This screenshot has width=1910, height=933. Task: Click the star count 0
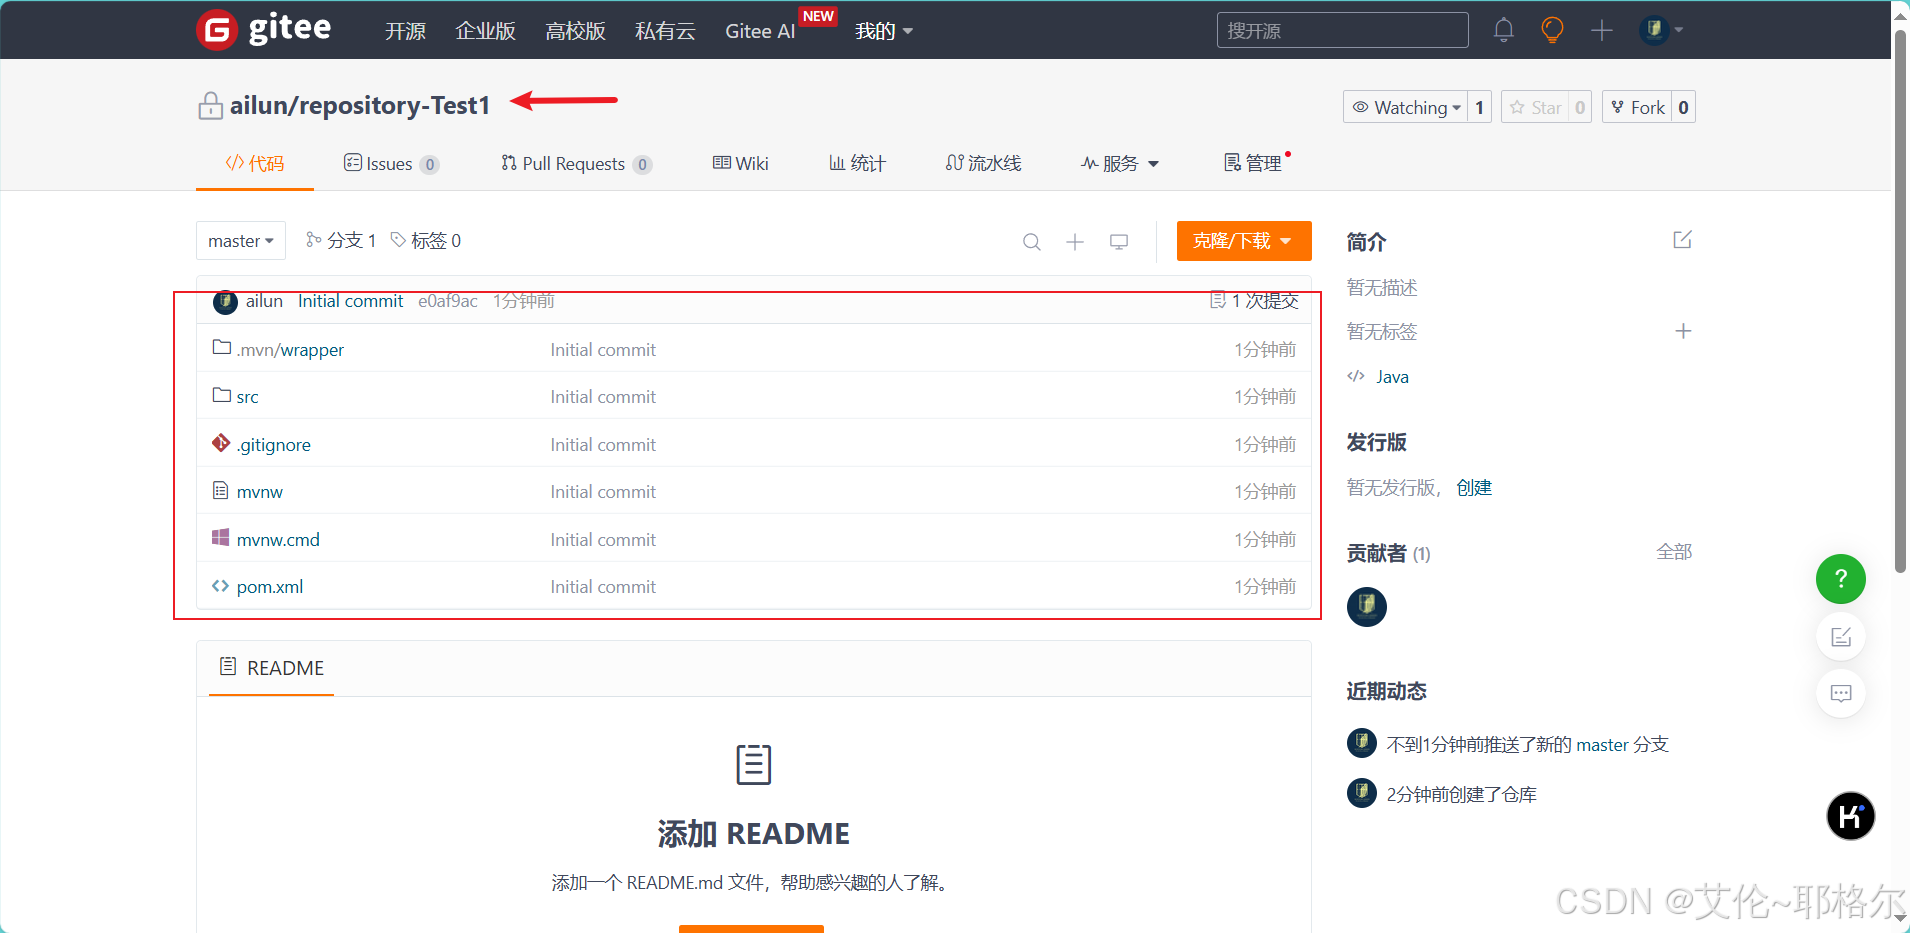(1580, 107)
